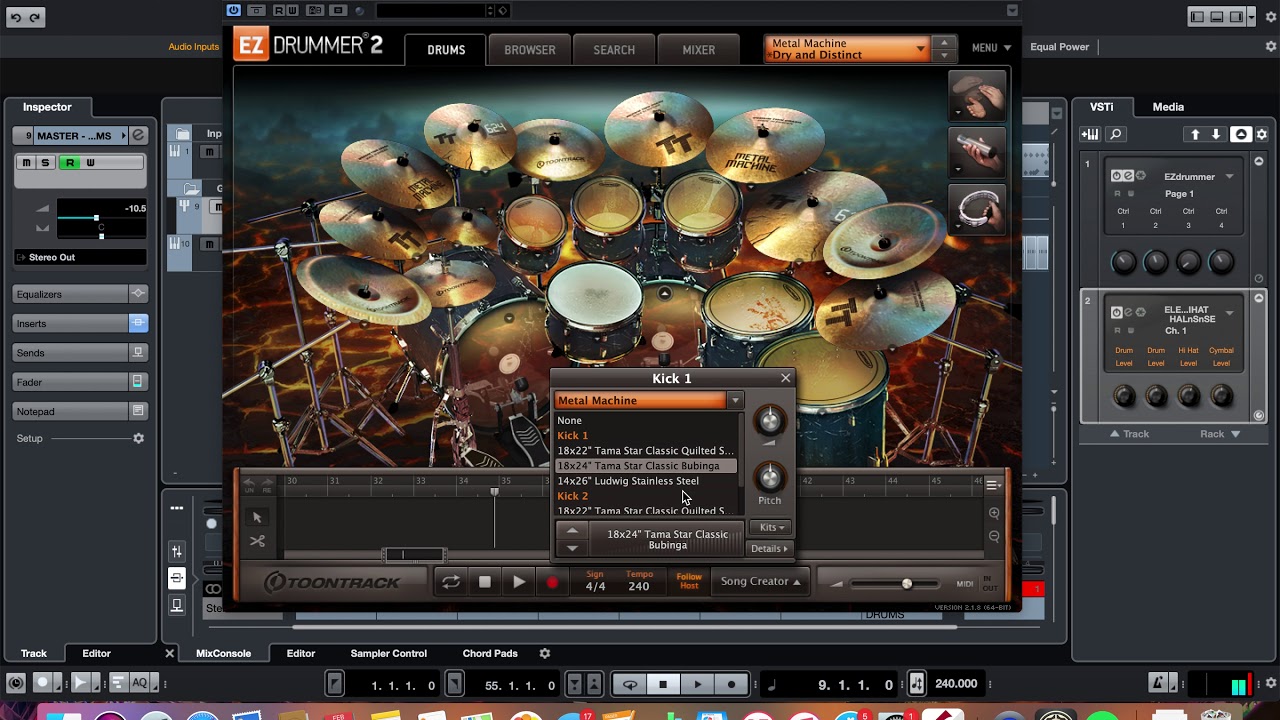Click EZdrummer red record button
Screen dimensions: 1280x720
[x=552, y=582]
